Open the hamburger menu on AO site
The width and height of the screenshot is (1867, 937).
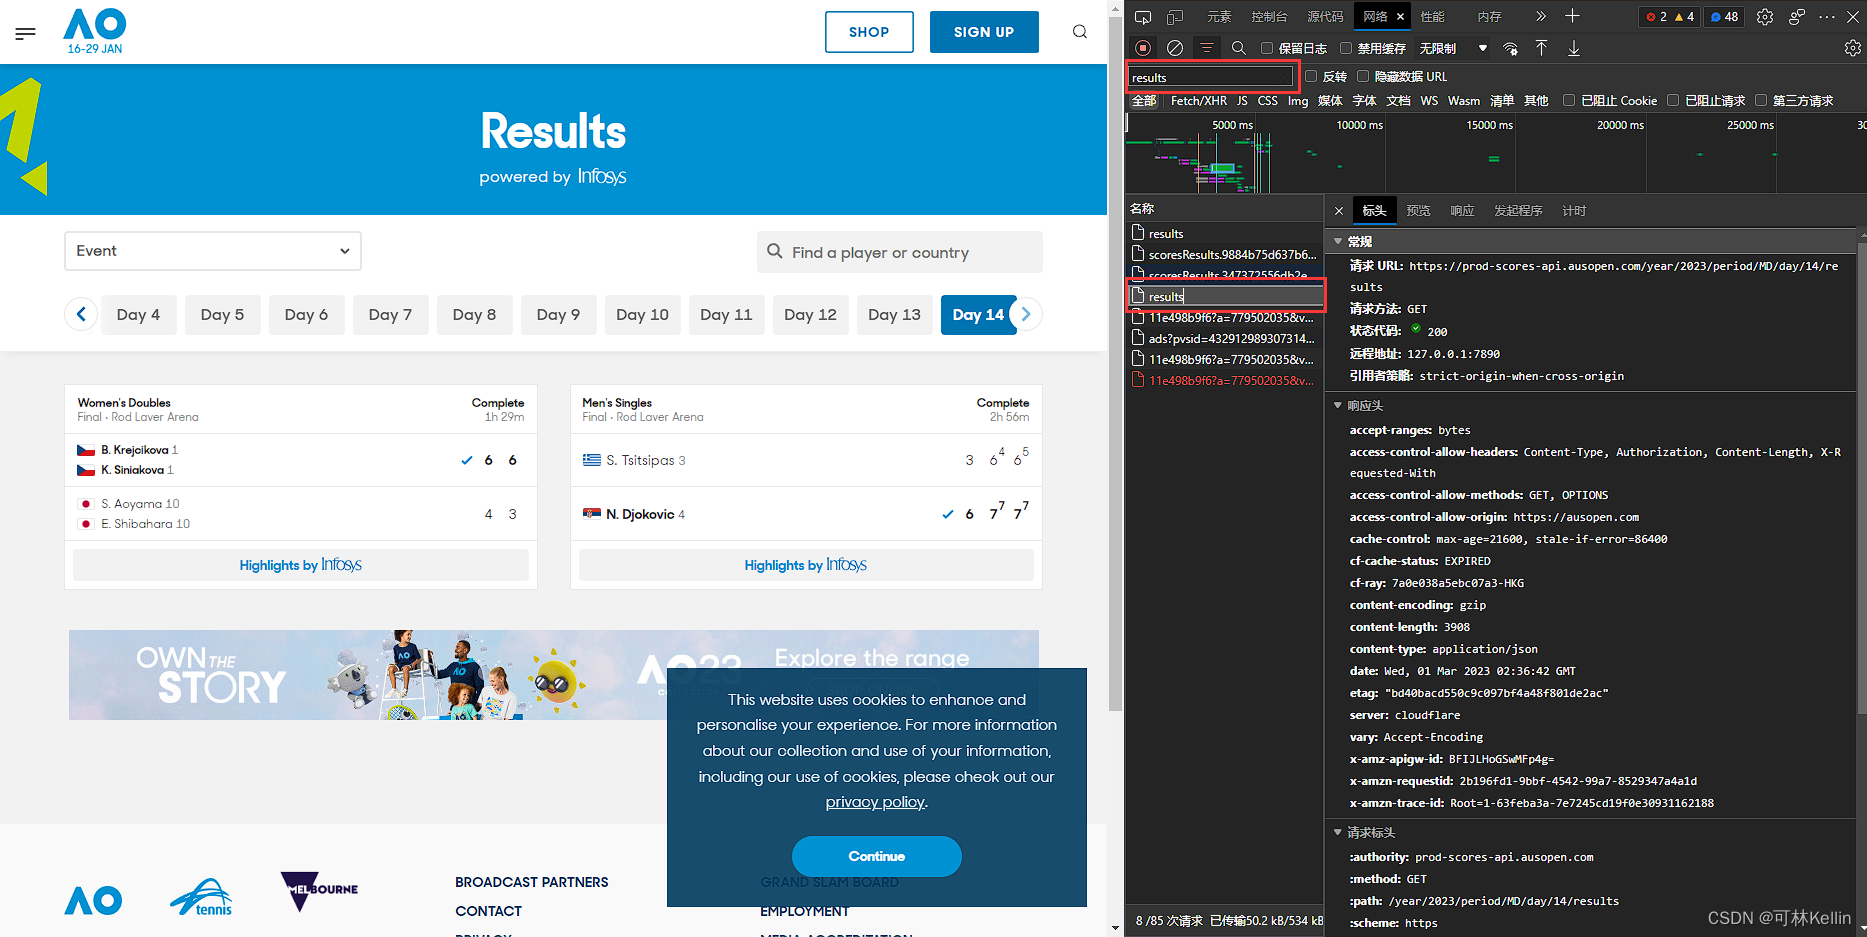[26, 33]
